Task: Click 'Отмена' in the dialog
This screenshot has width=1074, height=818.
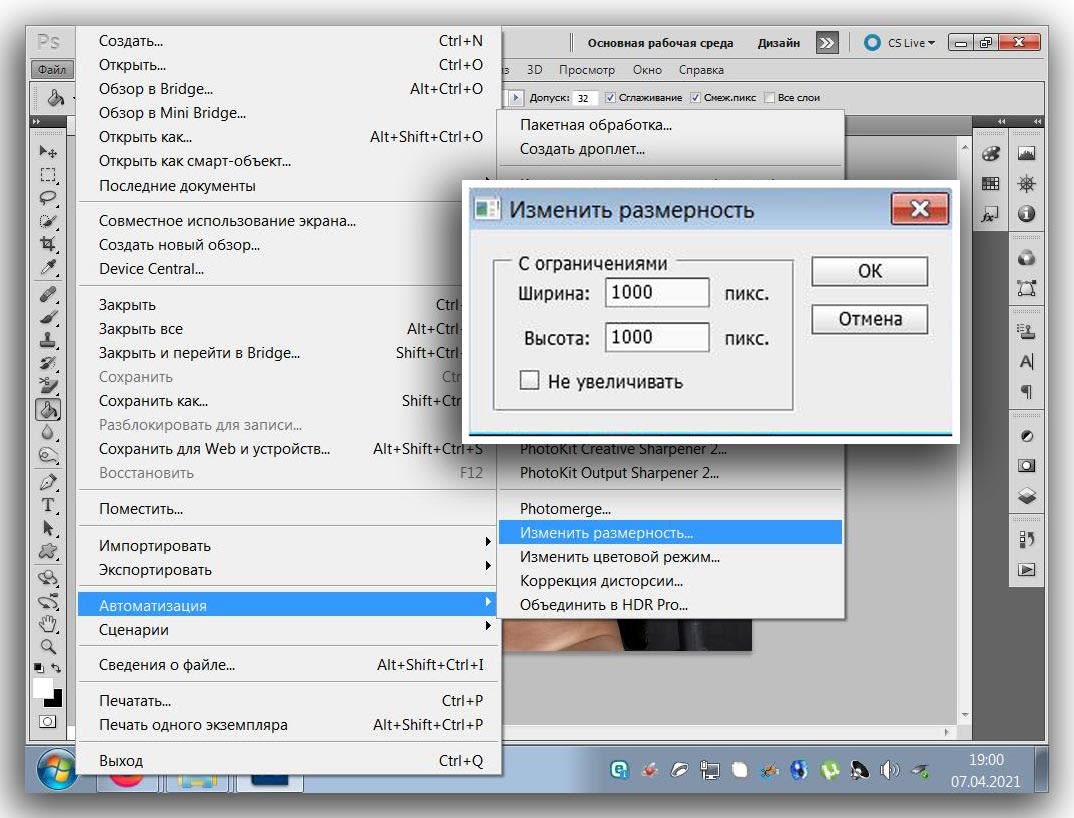Action: (x=869, y=319)
